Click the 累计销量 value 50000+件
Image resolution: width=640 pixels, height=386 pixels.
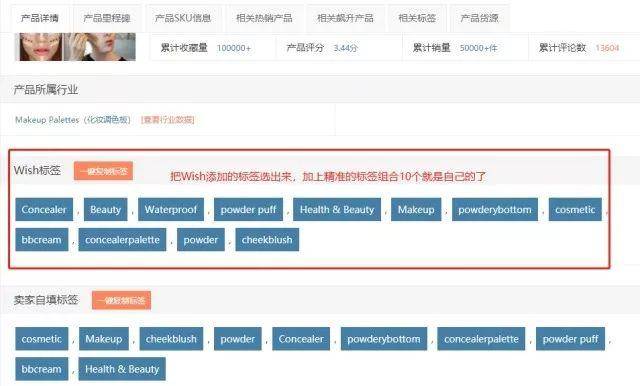pos(478,48)
